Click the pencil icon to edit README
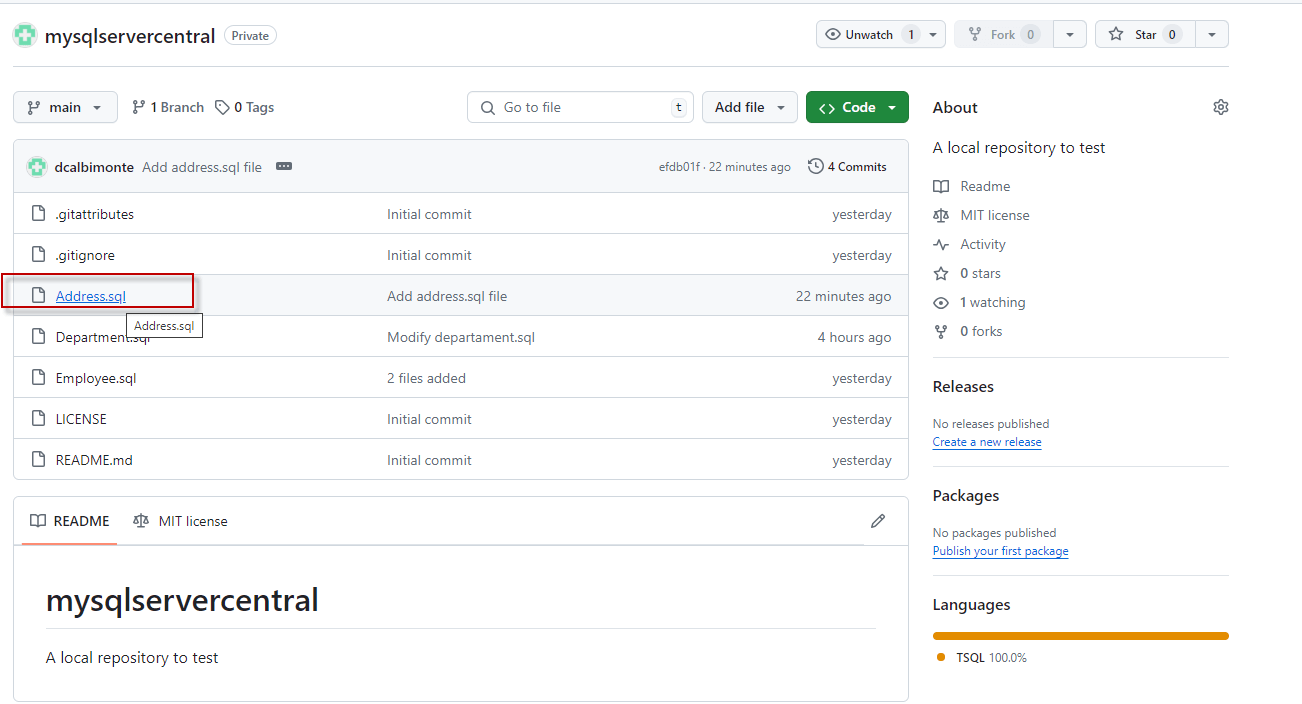 (x=878, y=521)
